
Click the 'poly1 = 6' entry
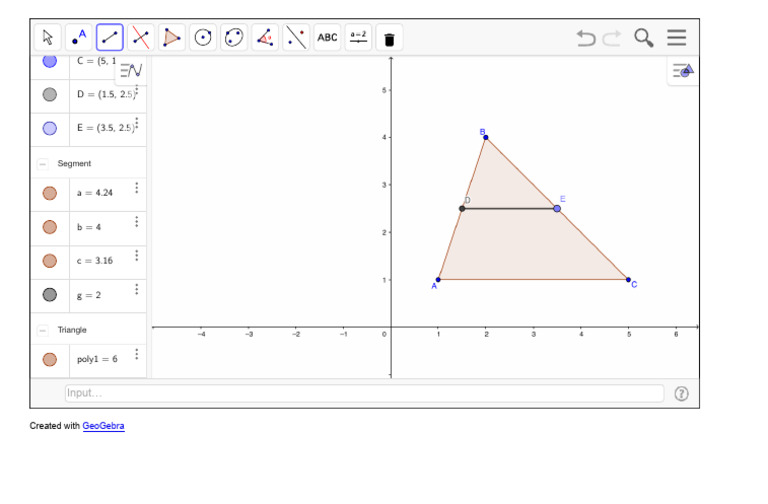[x=97, y=359]
